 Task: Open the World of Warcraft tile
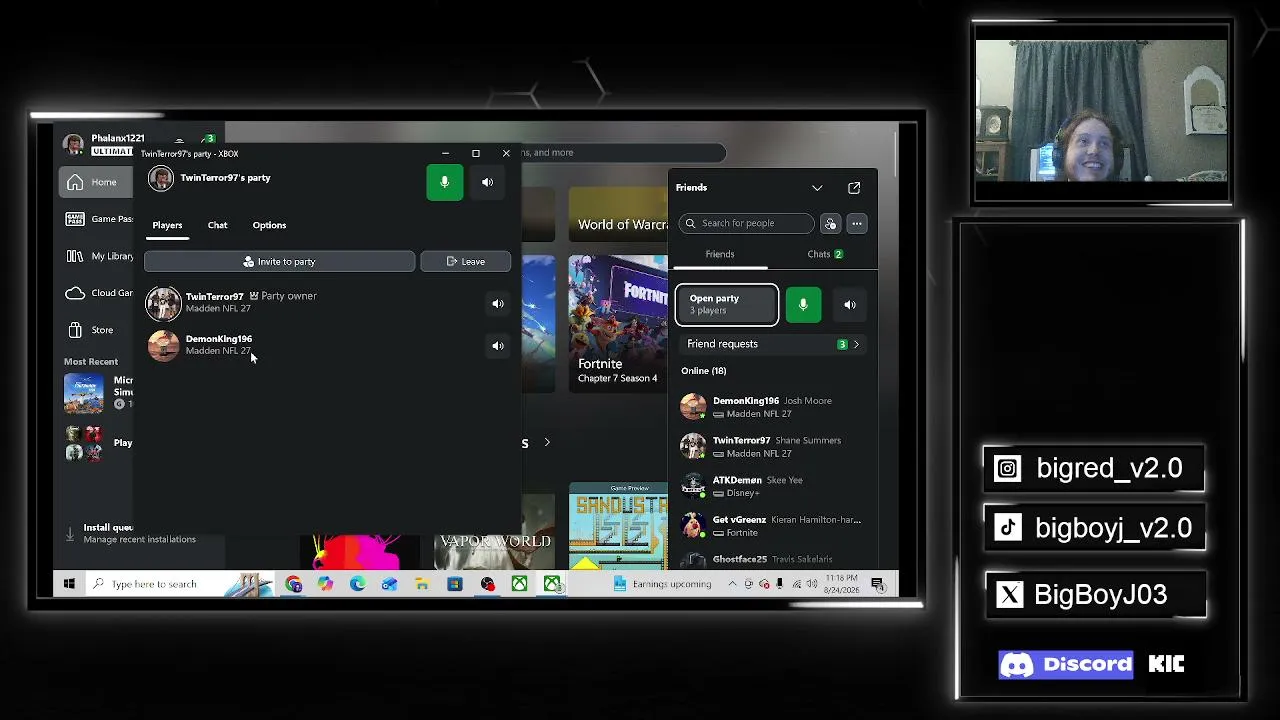coord(617,214)
